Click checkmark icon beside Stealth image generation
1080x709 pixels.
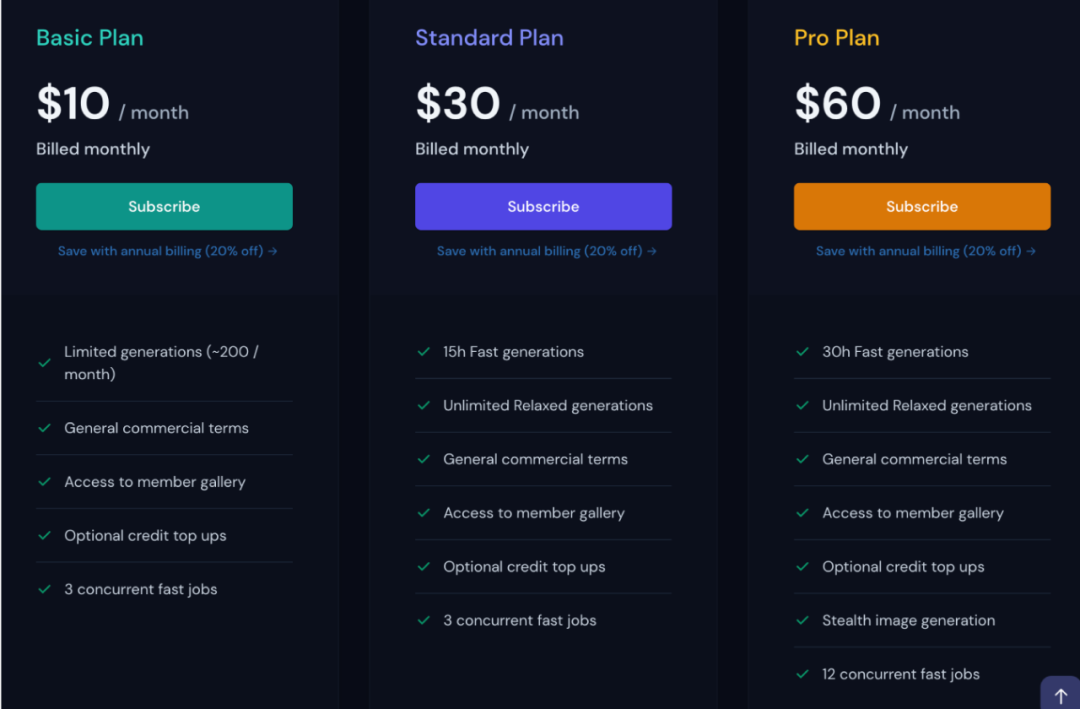pos(802,620)
